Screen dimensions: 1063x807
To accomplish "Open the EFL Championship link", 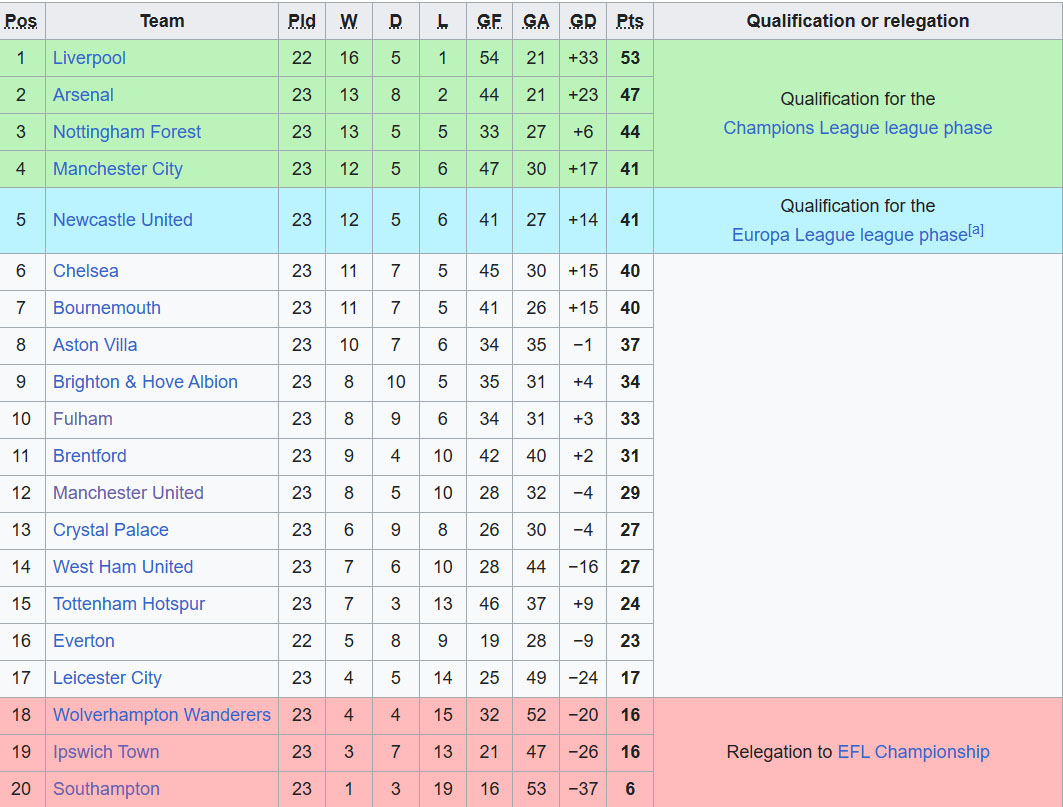I will [913, 752].
